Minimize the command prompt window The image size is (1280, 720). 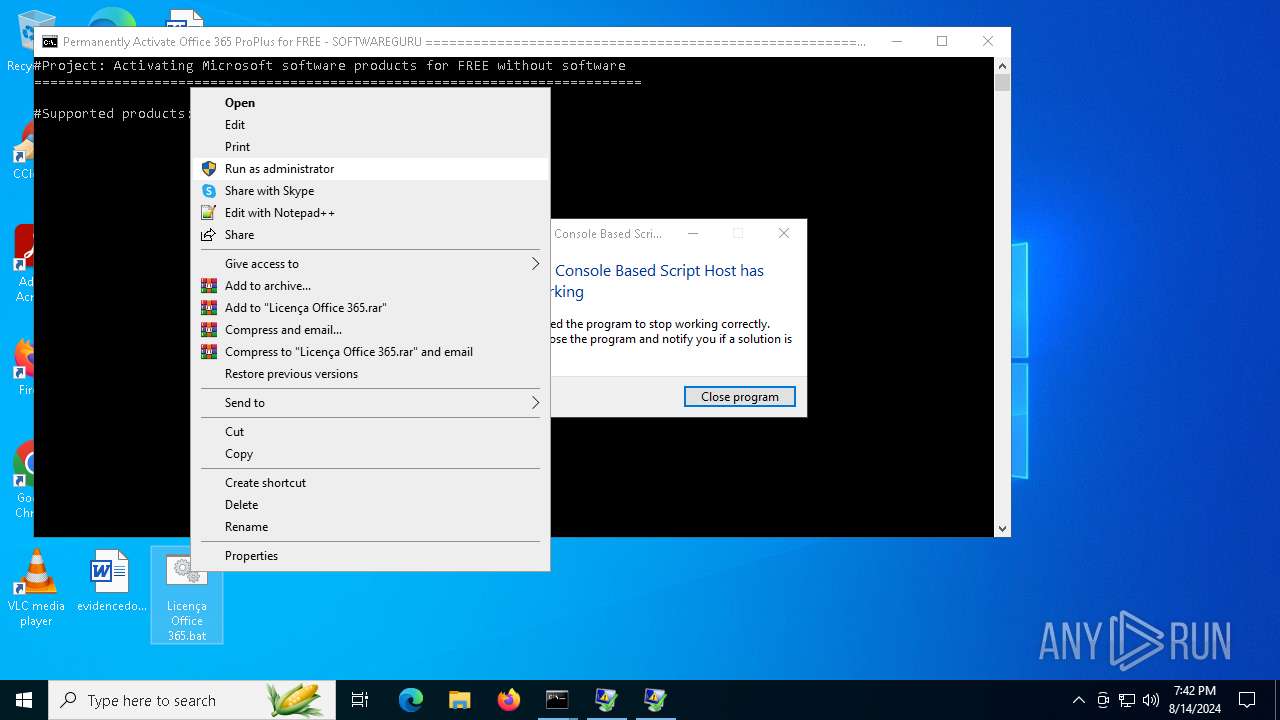pos(896,41)
